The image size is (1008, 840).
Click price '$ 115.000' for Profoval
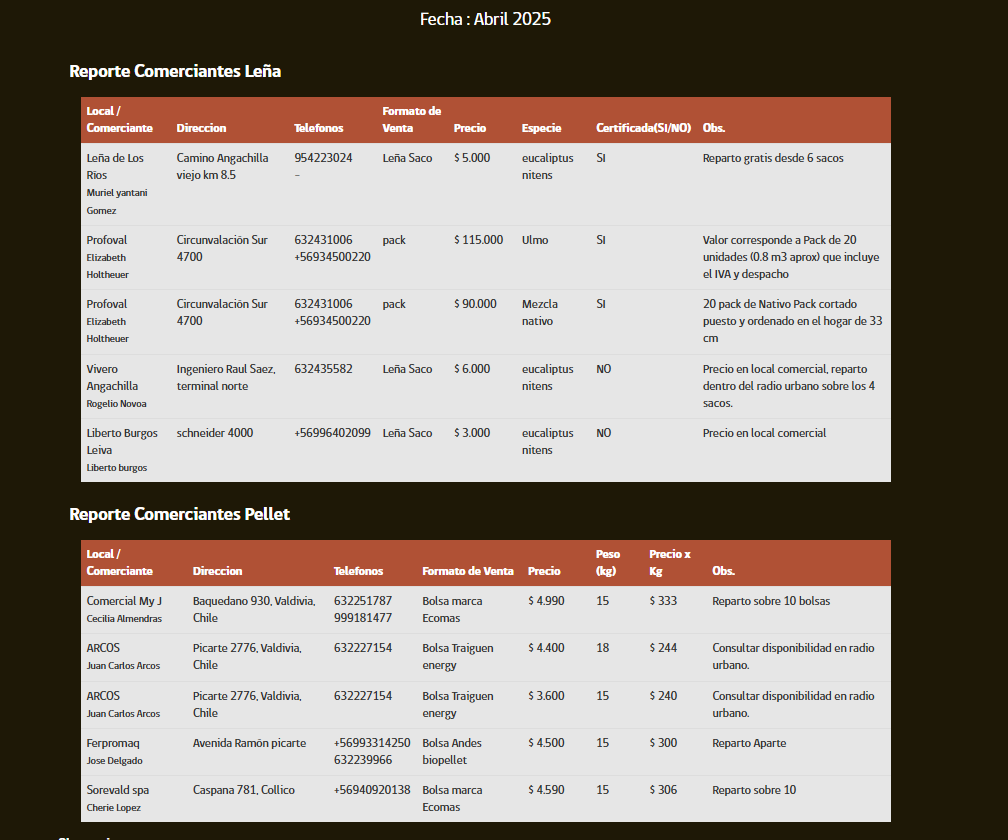(x=478, y=240)
